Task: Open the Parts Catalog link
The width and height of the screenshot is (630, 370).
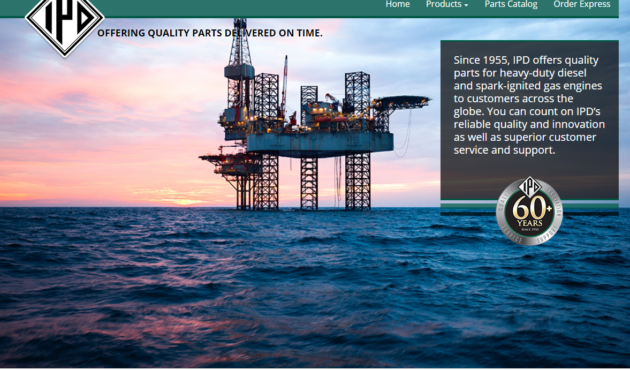Action: tap(511, 4)
